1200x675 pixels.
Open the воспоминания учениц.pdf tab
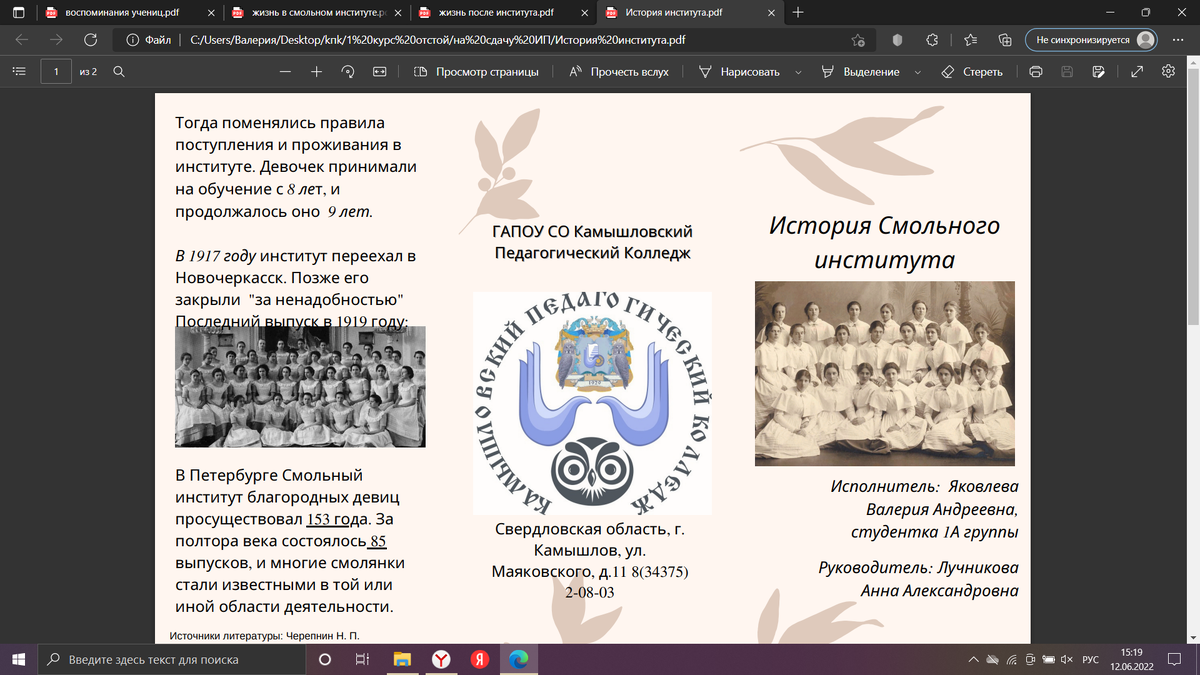click(120, 14)
